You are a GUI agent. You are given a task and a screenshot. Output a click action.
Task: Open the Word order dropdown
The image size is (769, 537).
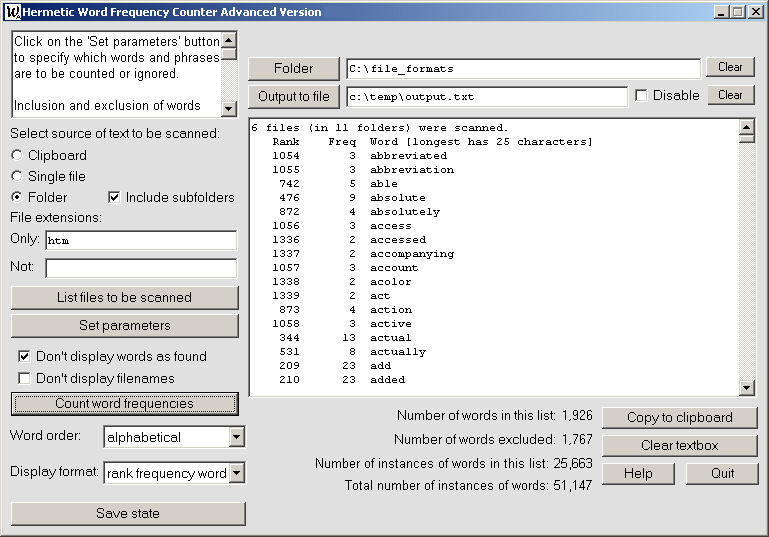pyautogui.click(x=236, y=437)
